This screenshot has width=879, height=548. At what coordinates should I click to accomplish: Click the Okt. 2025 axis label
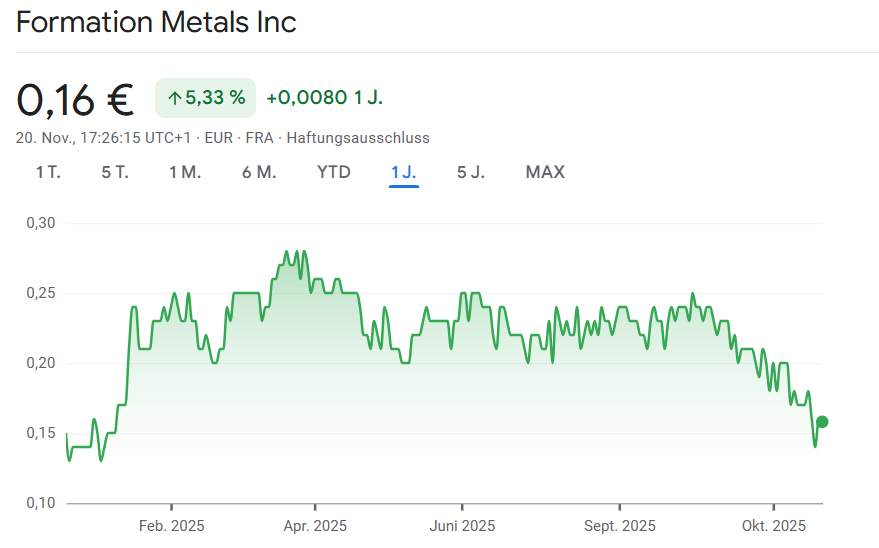coord(774,526)
